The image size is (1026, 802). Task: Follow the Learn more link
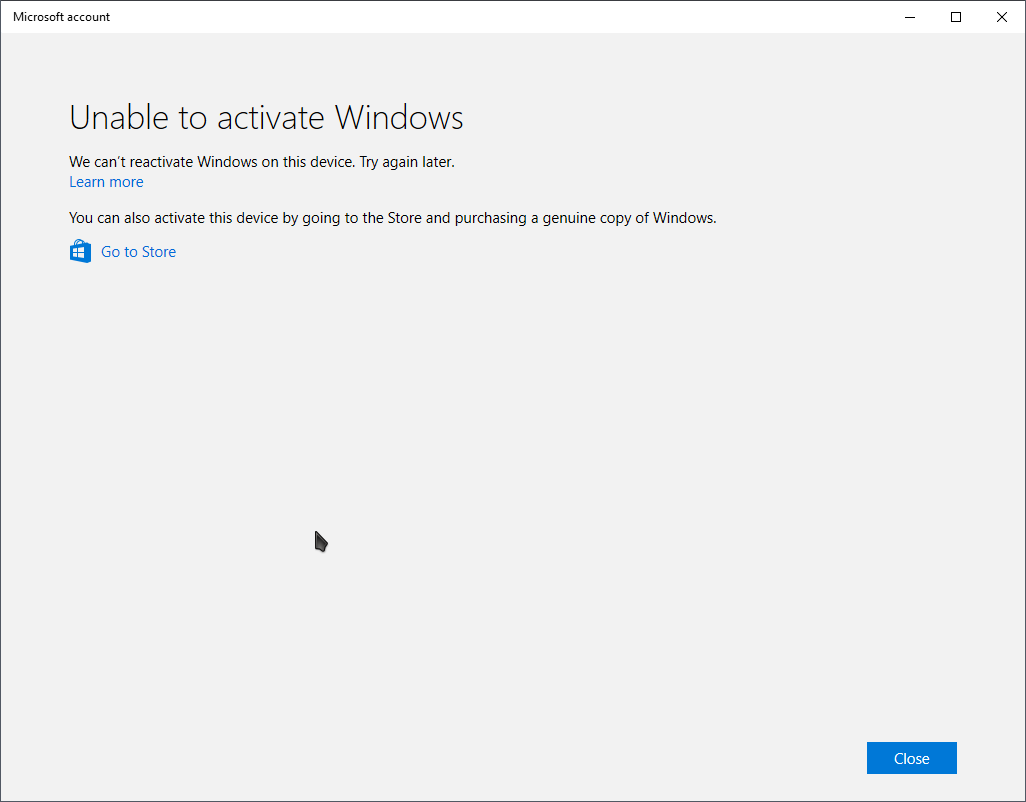pos(106,182)
